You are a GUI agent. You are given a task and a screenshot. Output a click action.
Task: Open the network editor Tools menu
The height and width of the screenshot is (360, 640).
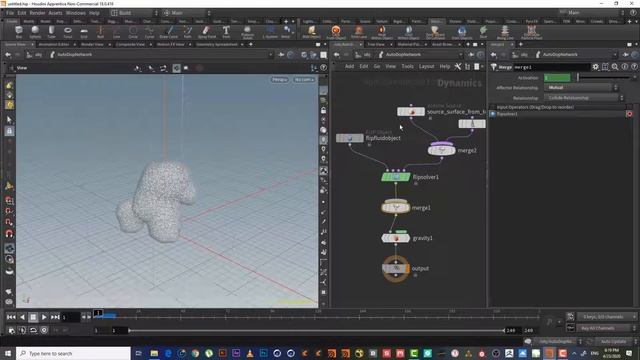click(407, 67)
